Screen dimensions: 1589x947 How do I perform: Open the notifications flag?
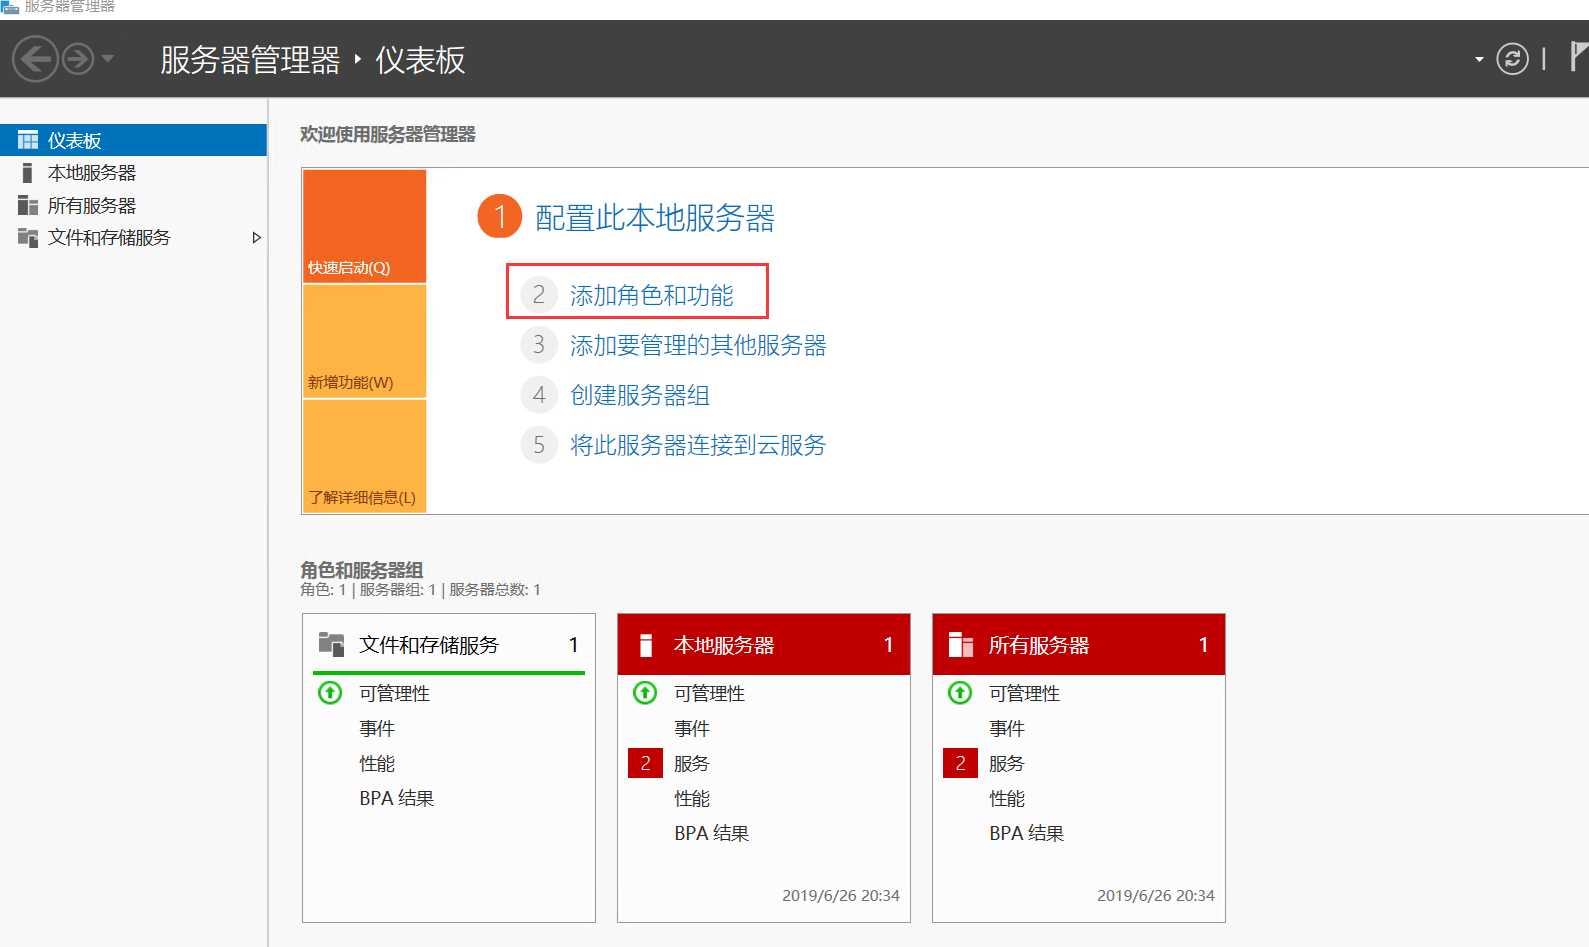pyautogui.click(x=1578, y=57)
